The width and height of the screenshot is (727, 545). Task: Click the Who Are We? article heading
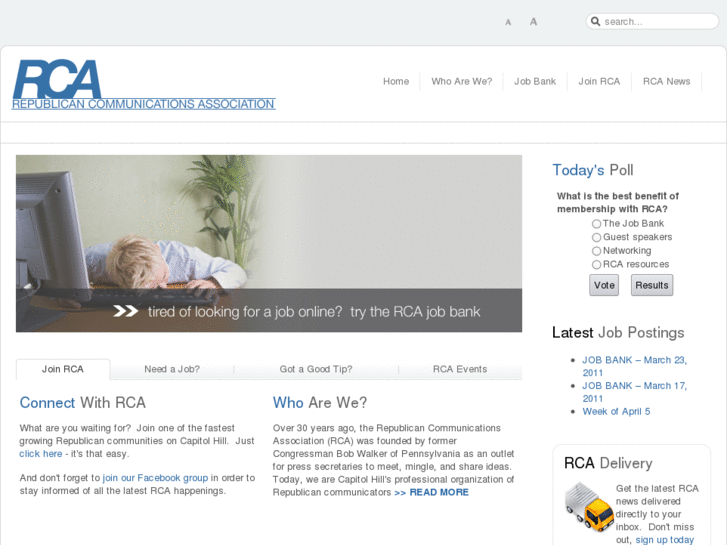pos(319,403)
